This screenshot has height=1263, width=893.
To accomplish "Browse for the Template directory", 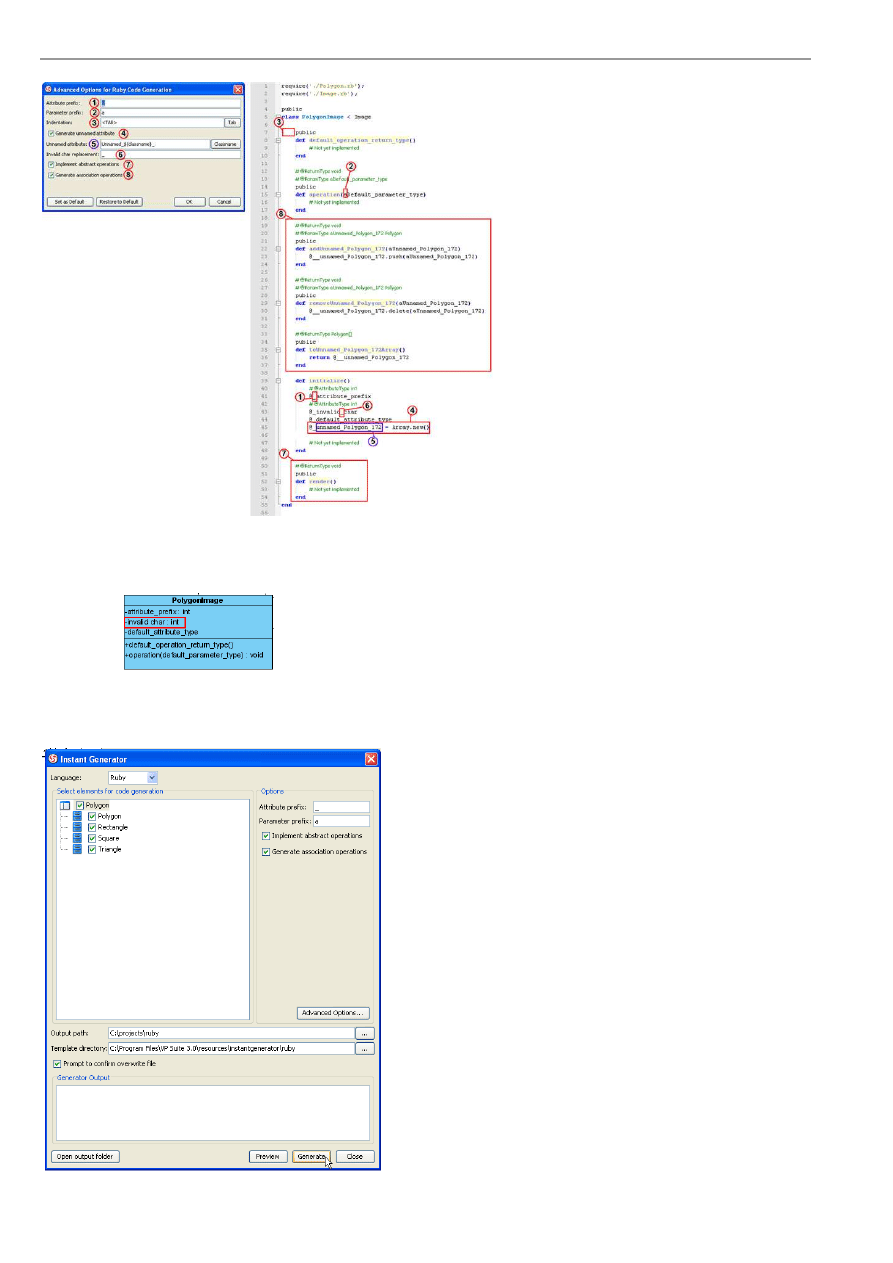I will (x=365, y=1049).
